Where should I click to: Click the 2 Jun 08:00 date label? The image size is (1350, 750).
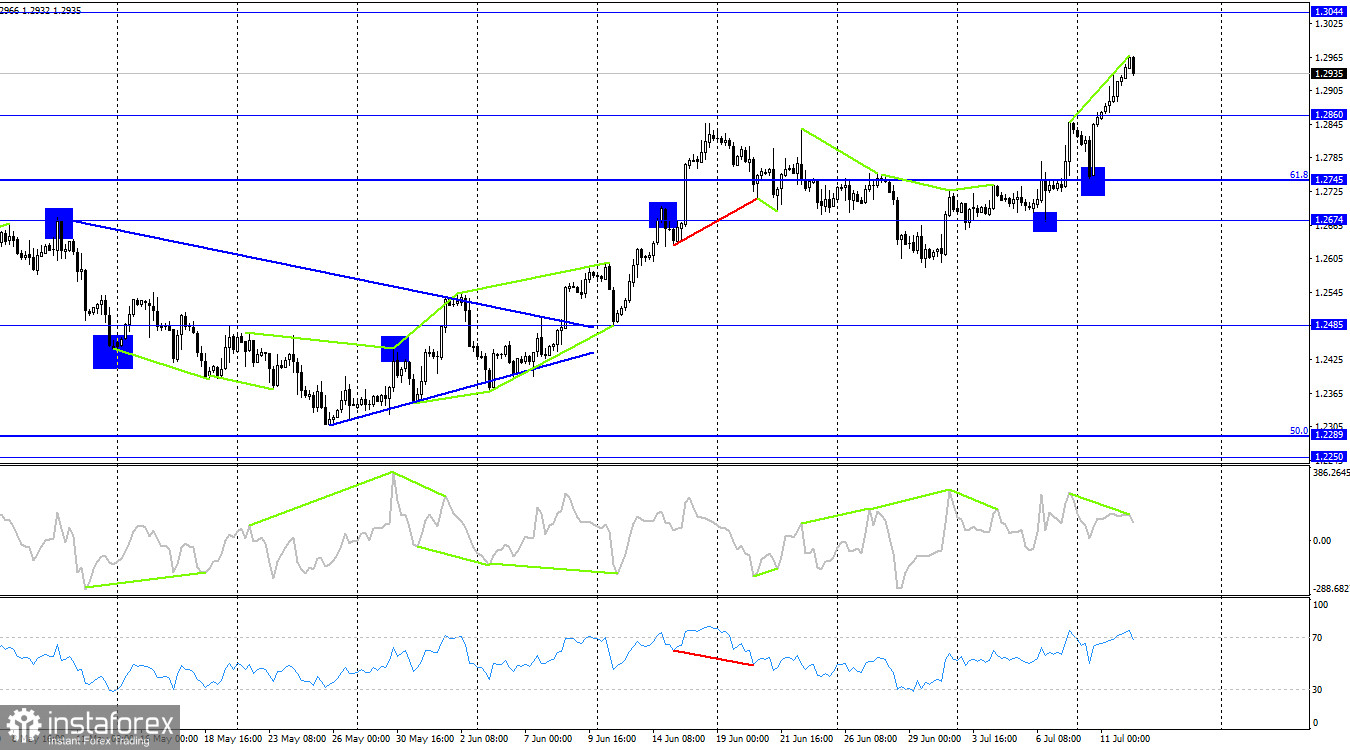[484, 741]
